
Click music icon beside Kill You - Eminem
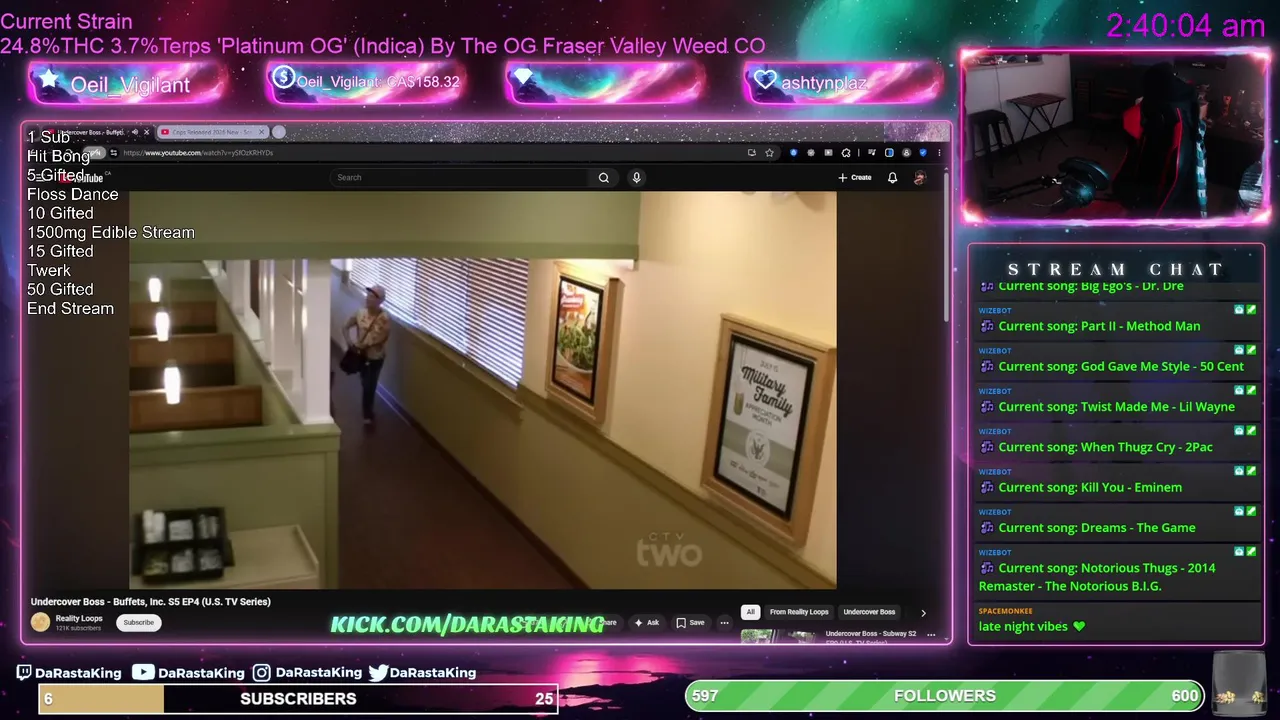tap(987, 488)
